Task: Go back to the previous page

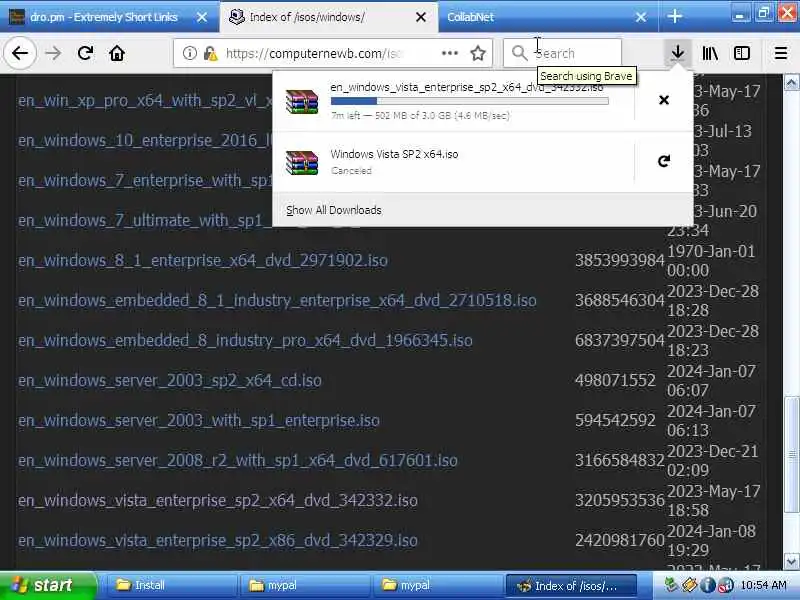Action: (20, 53)
